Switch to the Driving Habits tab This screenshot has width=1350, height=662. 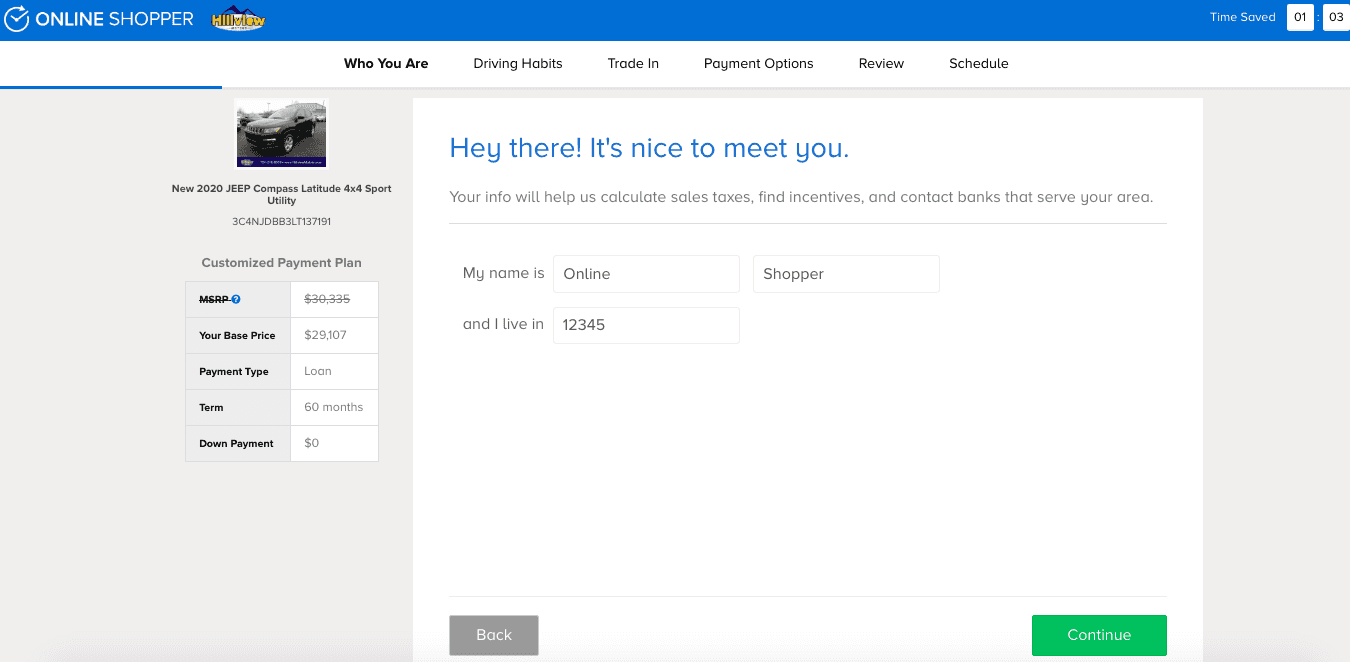[518, 63]
